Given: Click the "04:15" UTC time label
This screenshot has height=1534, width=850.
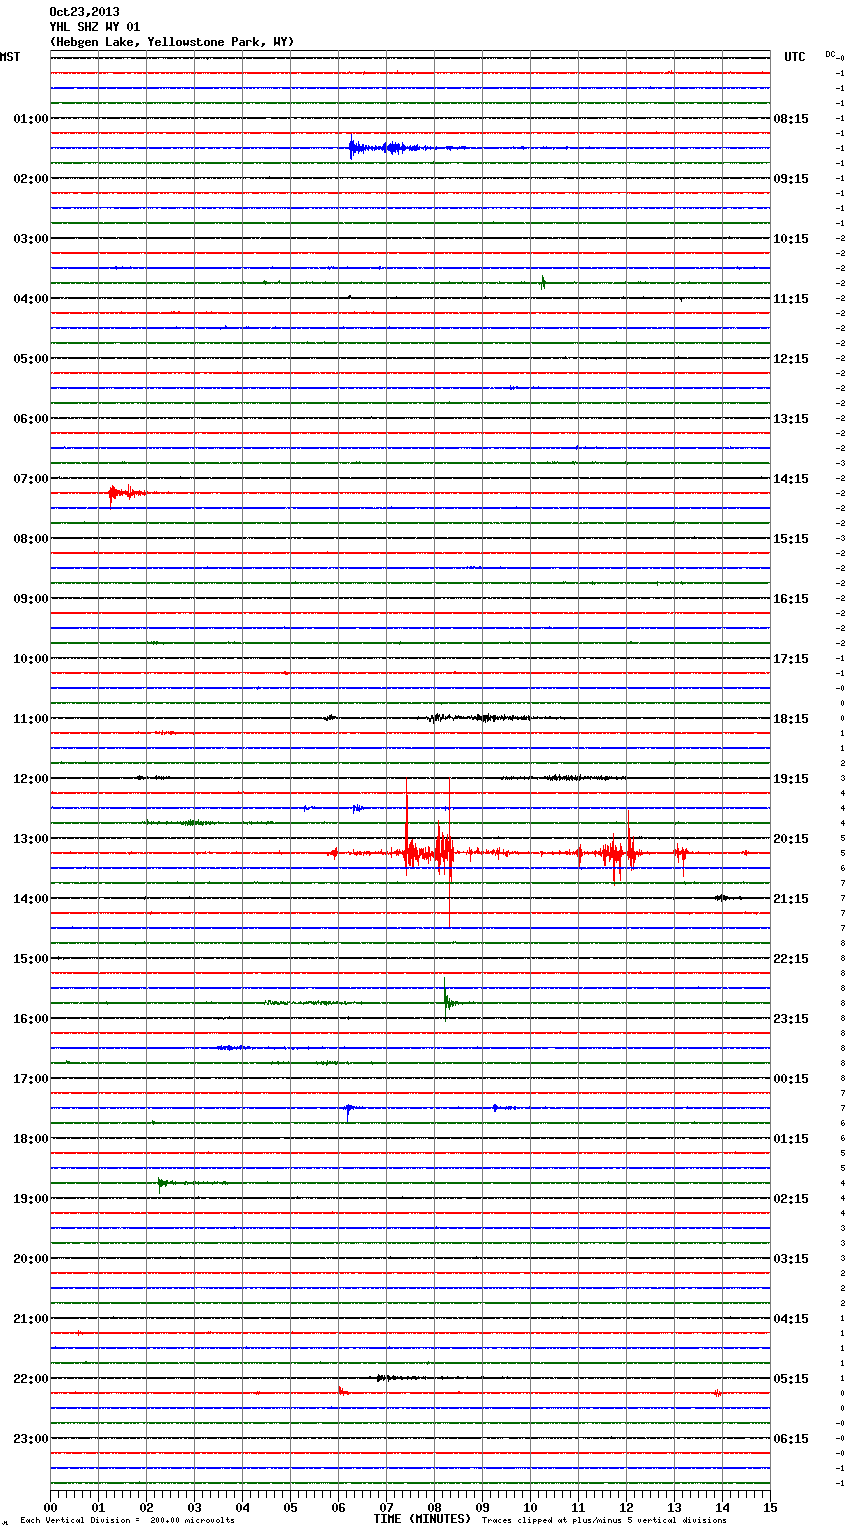Looking at the screenshot, I should click(x=791, y=1319).
